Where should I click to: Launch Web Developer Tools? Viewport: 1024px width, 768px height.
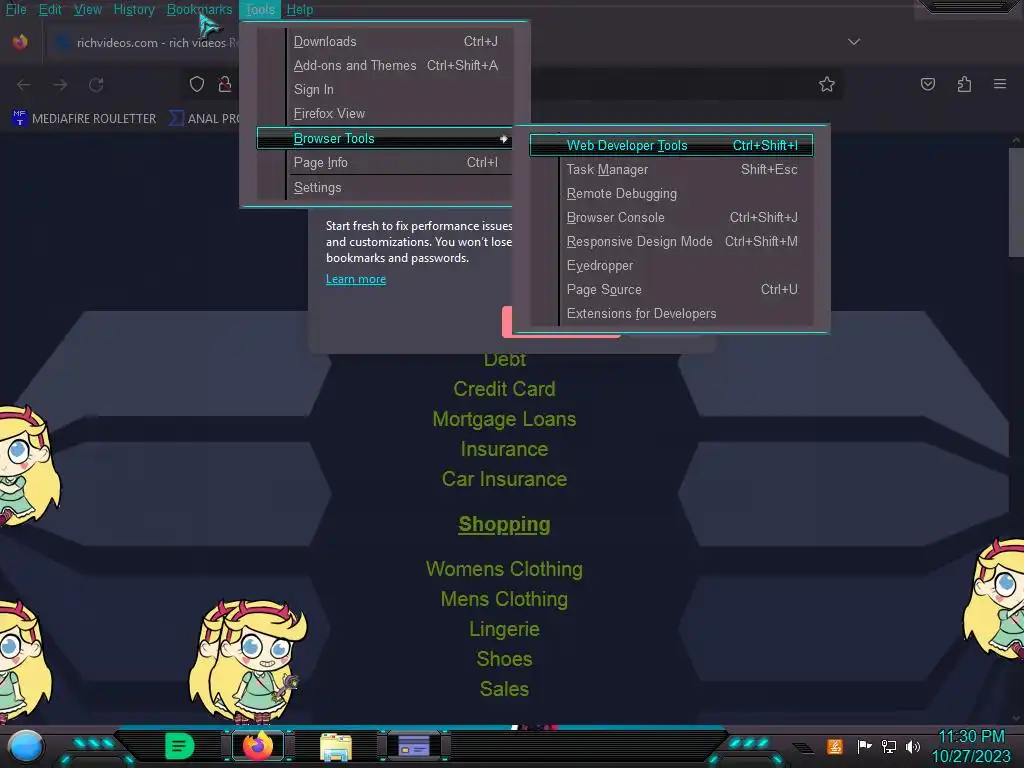click(x=671, y=145)
